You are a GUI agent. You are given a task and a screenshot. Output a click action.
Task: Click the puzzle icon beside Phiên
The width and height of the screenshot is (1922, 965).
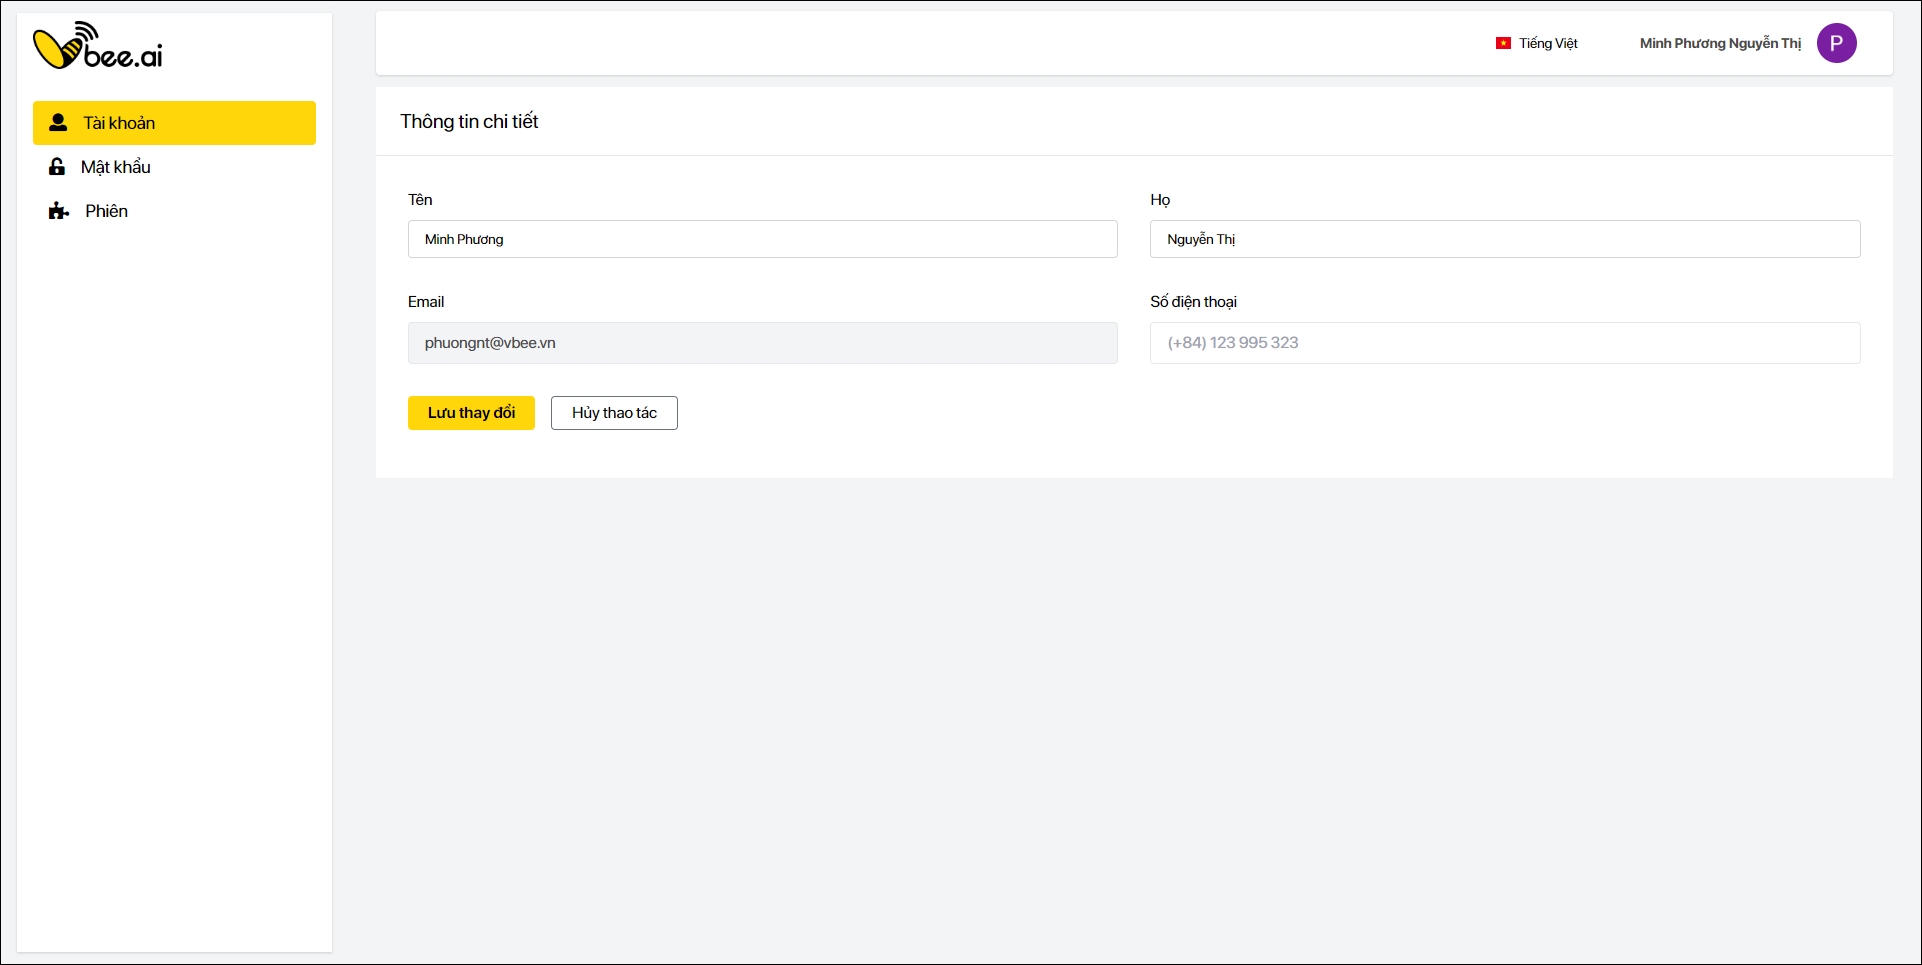pyautogui.click(x=59, y=211)
